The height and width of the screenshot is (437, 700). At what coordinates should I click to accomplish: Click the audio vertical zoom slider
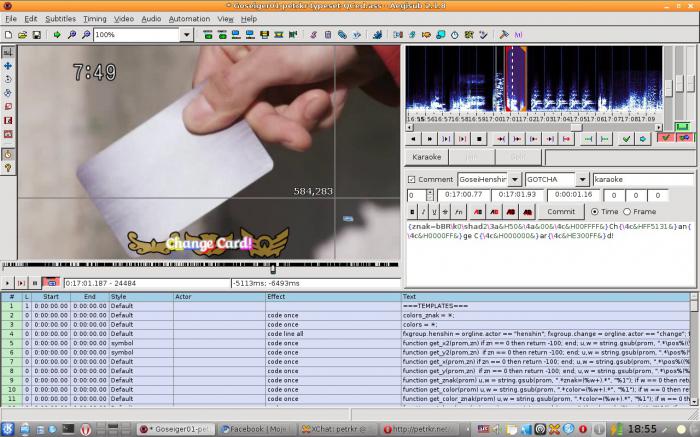click(679, 83)
